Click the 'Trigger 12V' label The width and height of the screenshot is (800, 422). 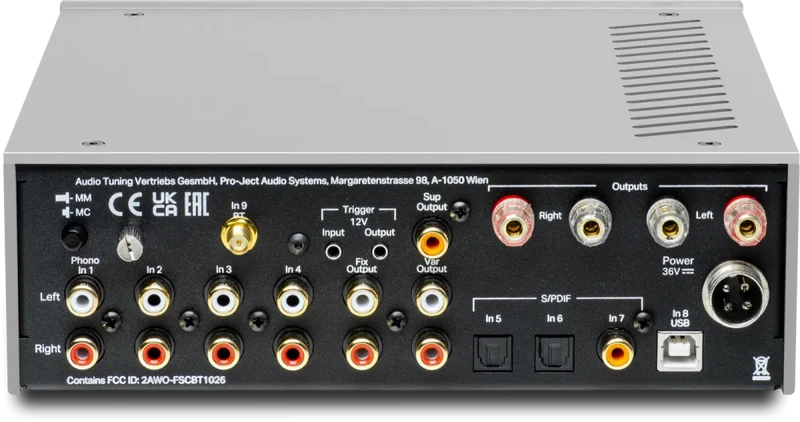[358, 215]
